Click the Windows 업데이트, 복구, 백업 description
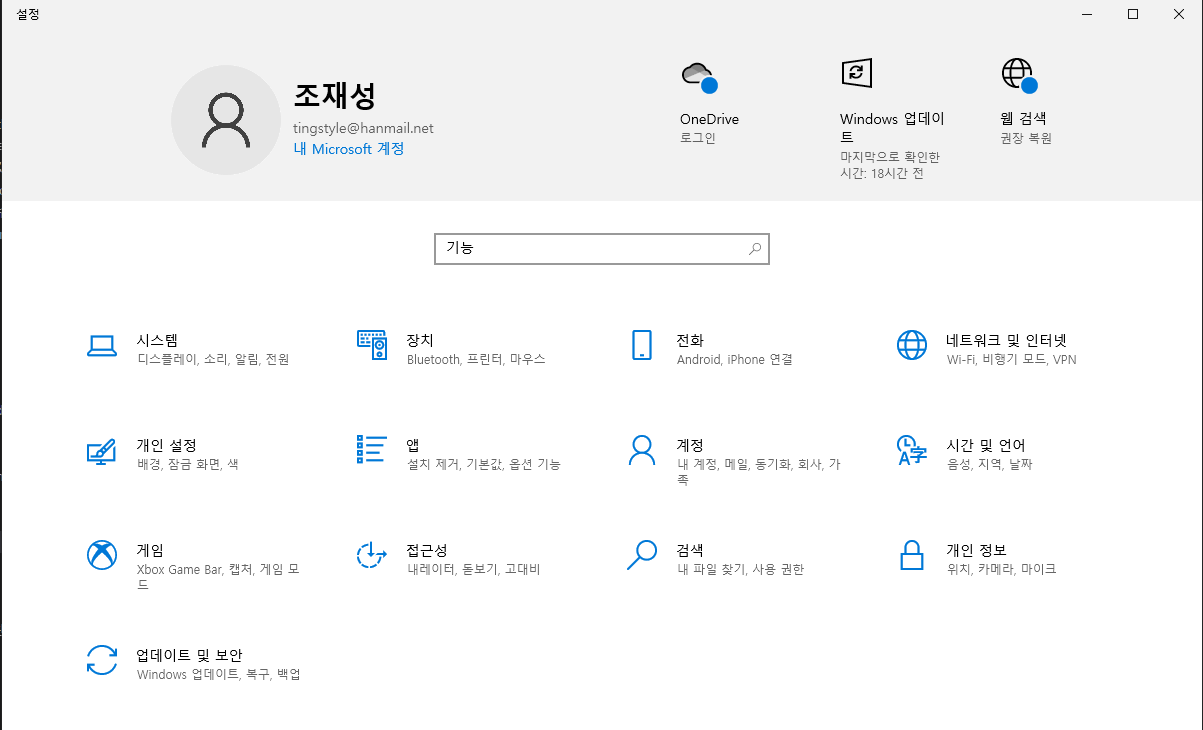The image size is (1203, 730). (219, 674)
